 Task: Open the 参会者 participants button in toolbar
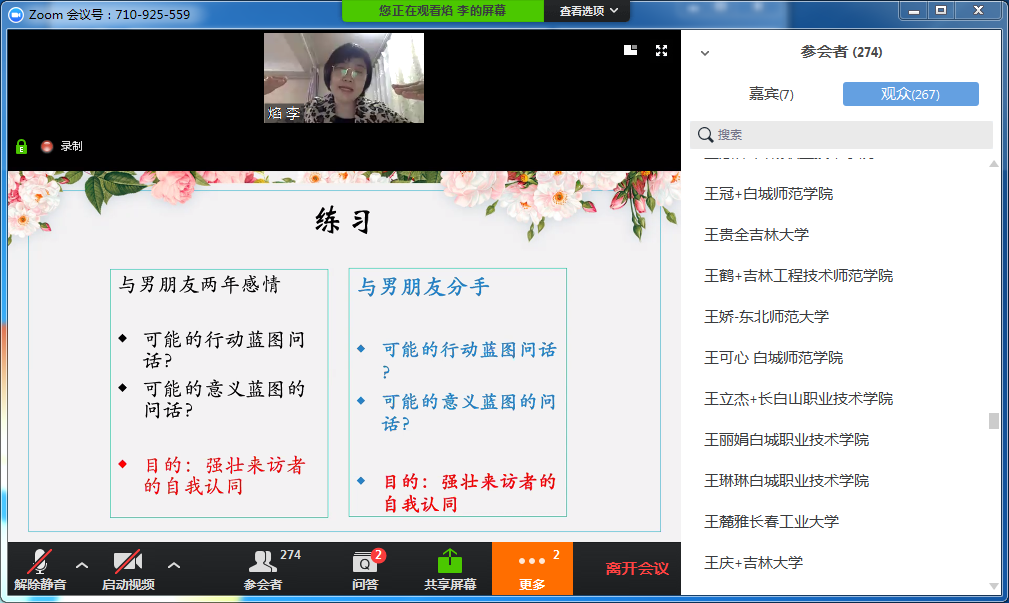coord(263,569)
